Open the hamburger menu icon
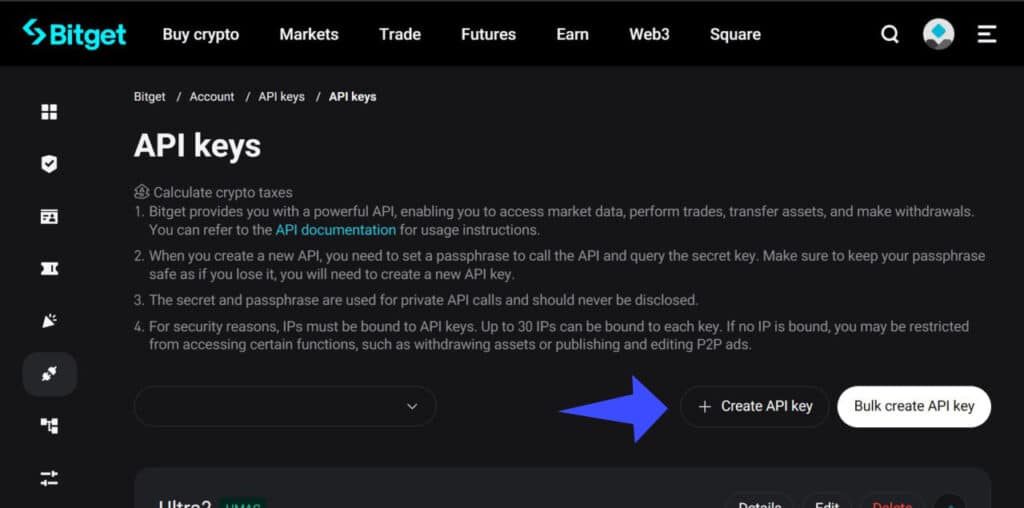Screen dimensions: 1024x508 [987, 34]
